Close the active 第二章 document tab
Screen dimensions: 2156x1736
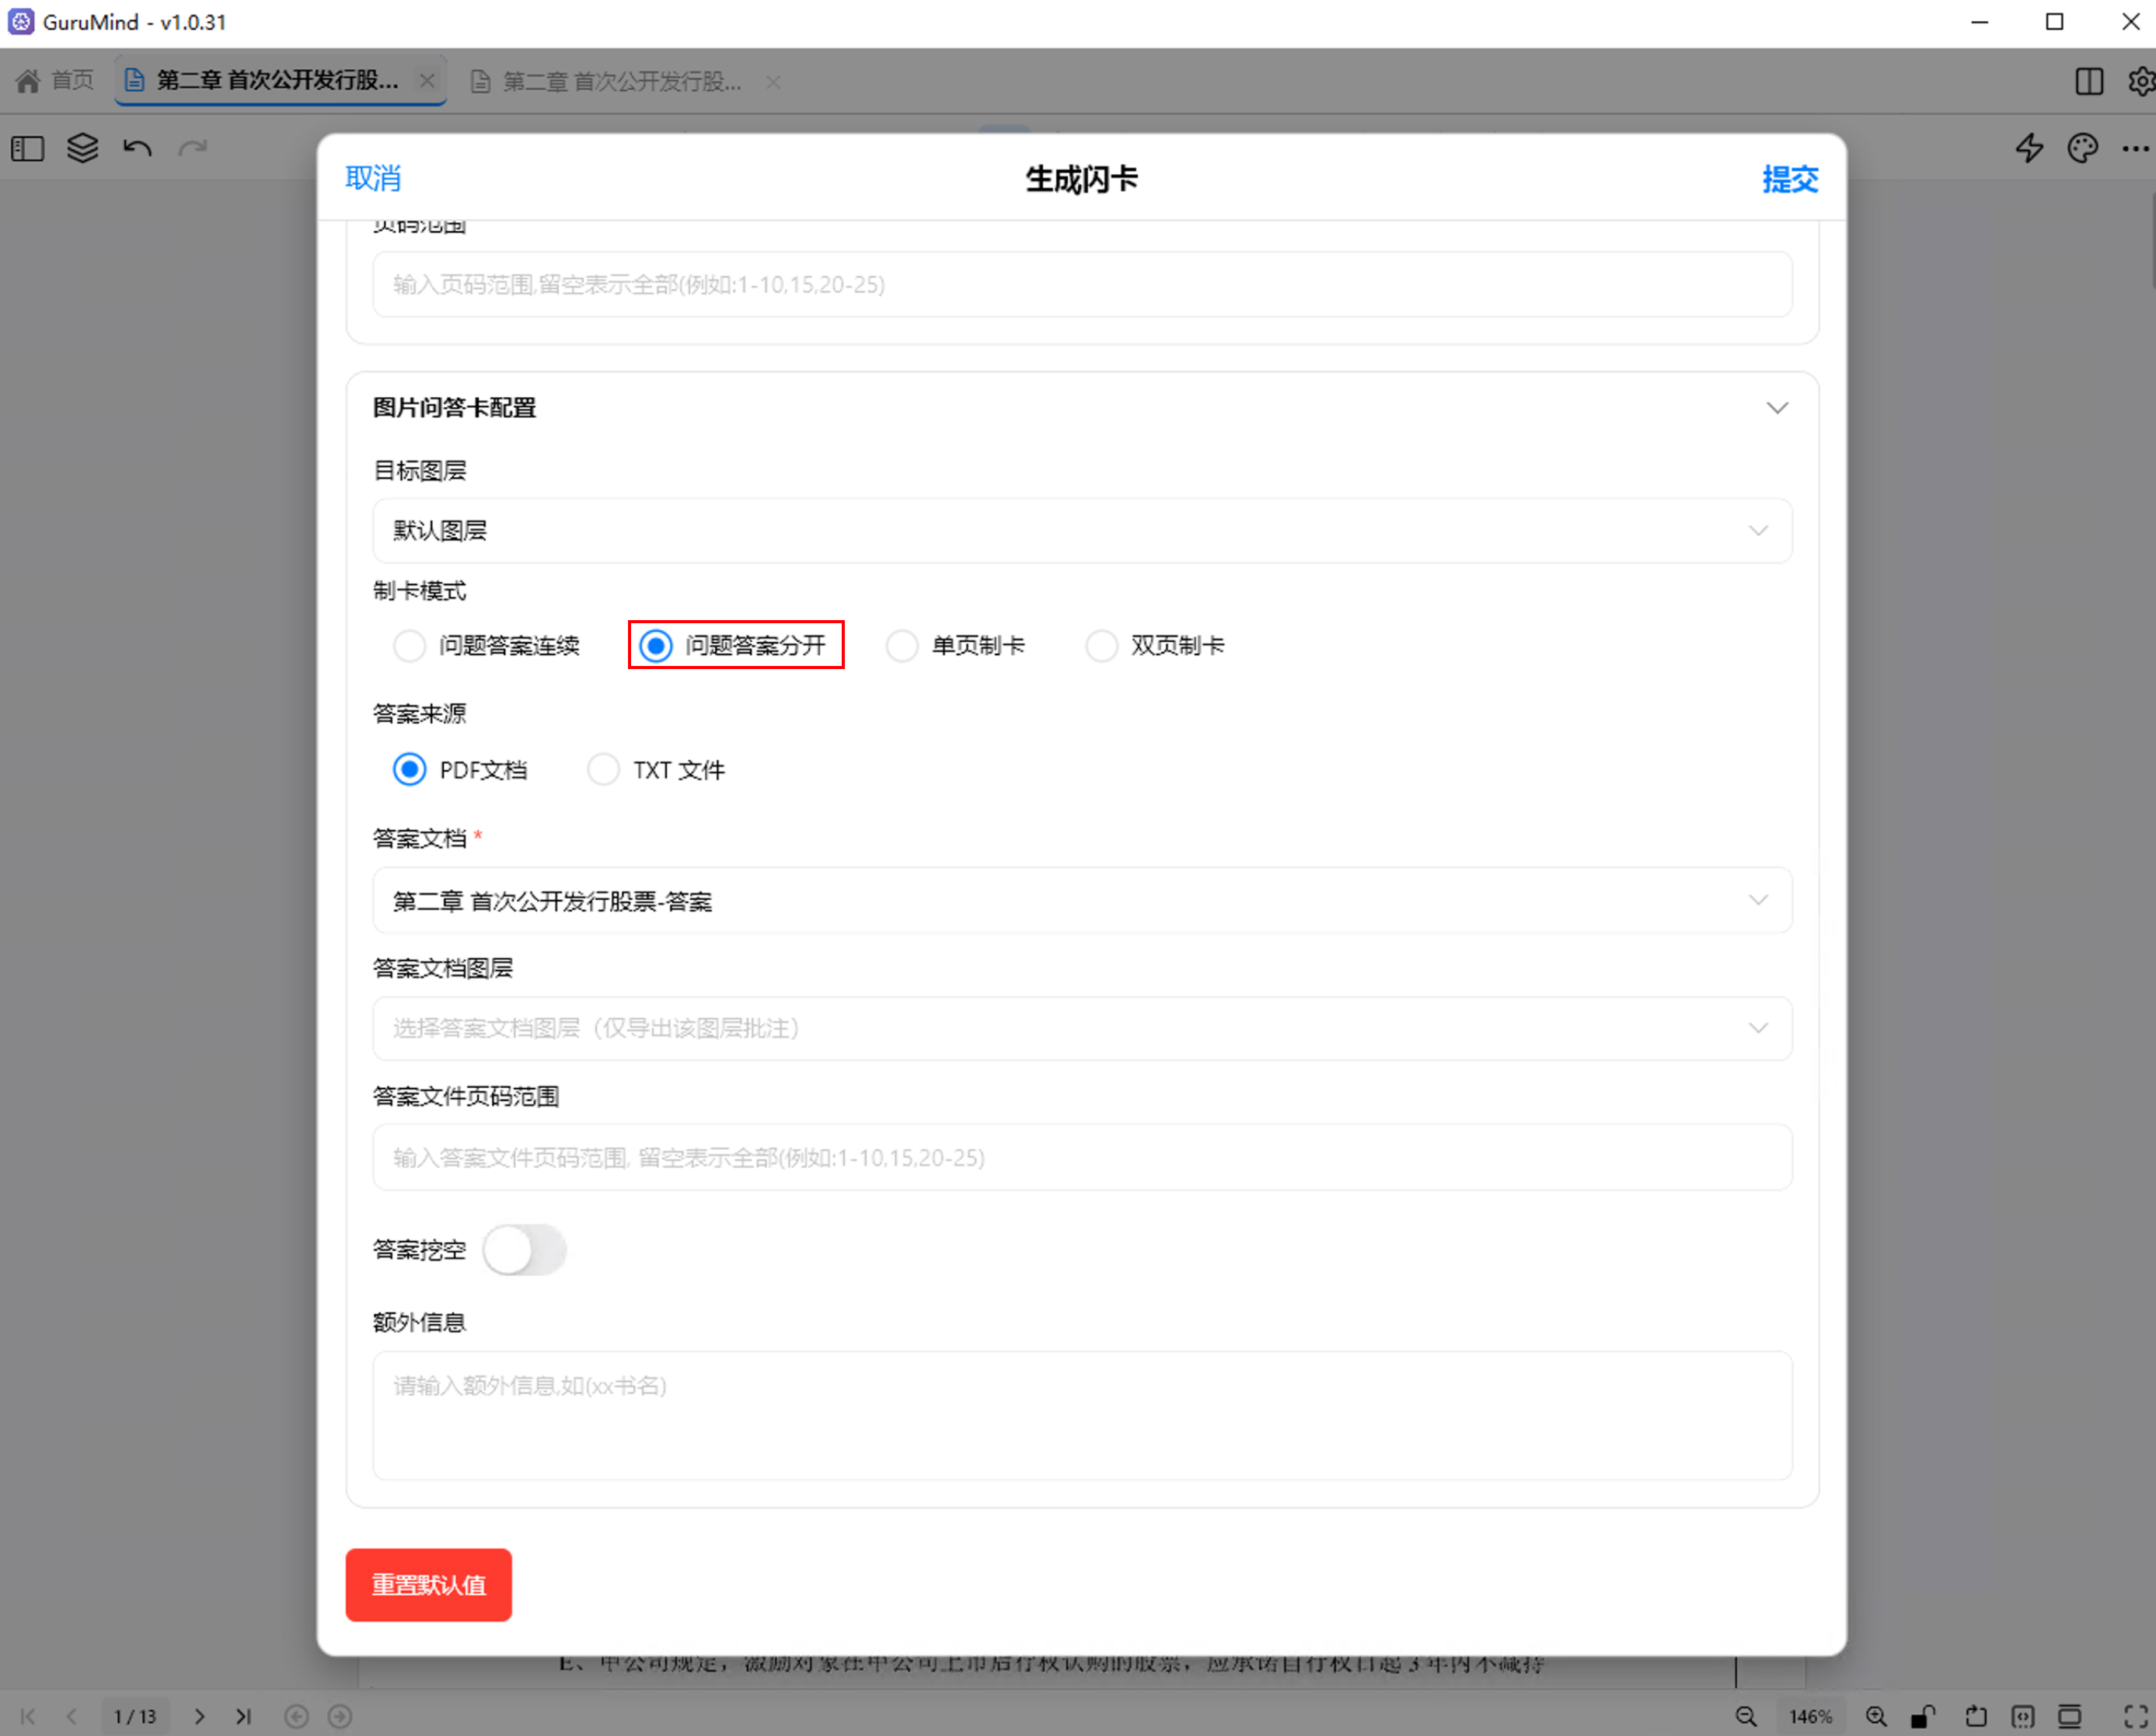coord(427,80)
